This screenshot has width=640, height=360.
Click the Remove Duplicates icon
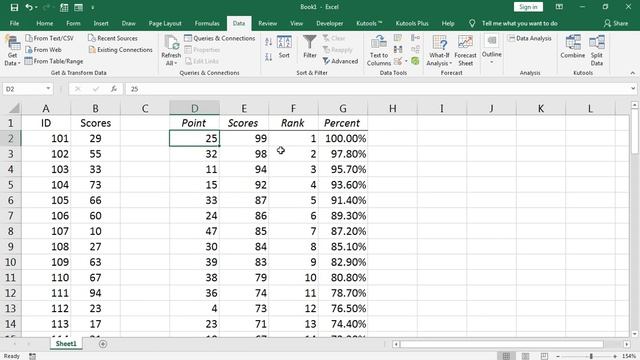point(398,49)
